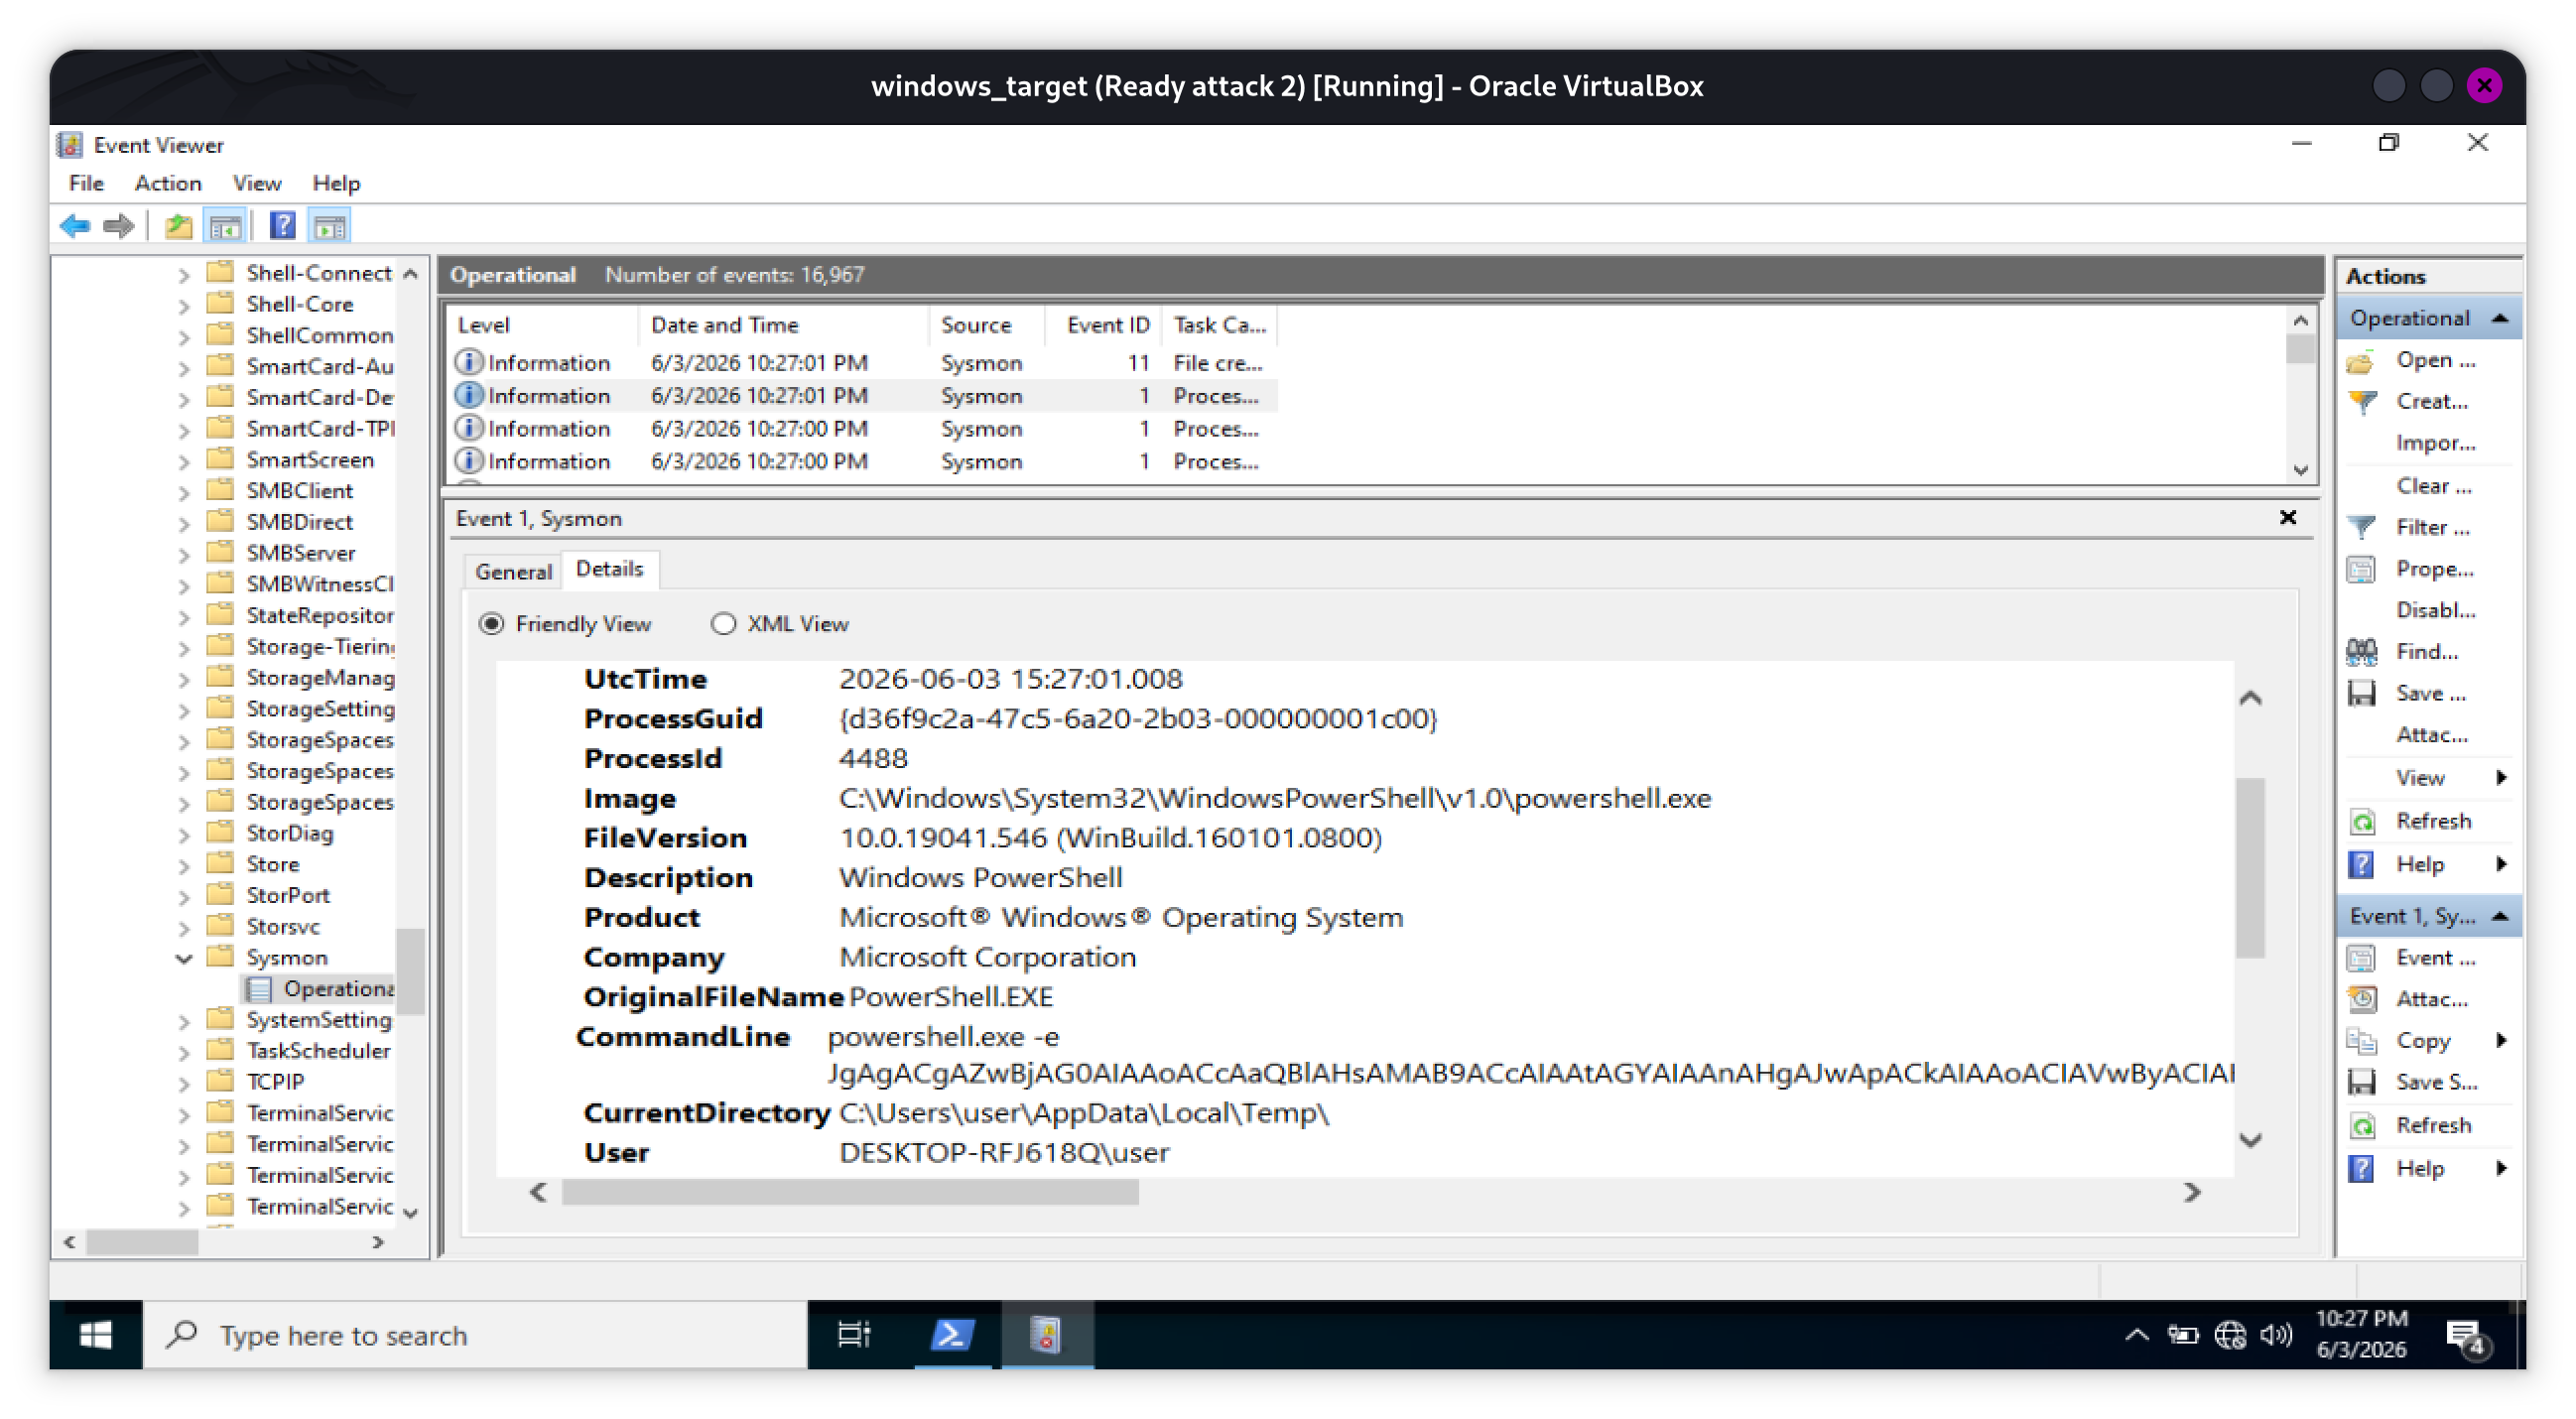Click Disable Log action
This screenshot has width=2576, height=1419.
click(2435, 610)
